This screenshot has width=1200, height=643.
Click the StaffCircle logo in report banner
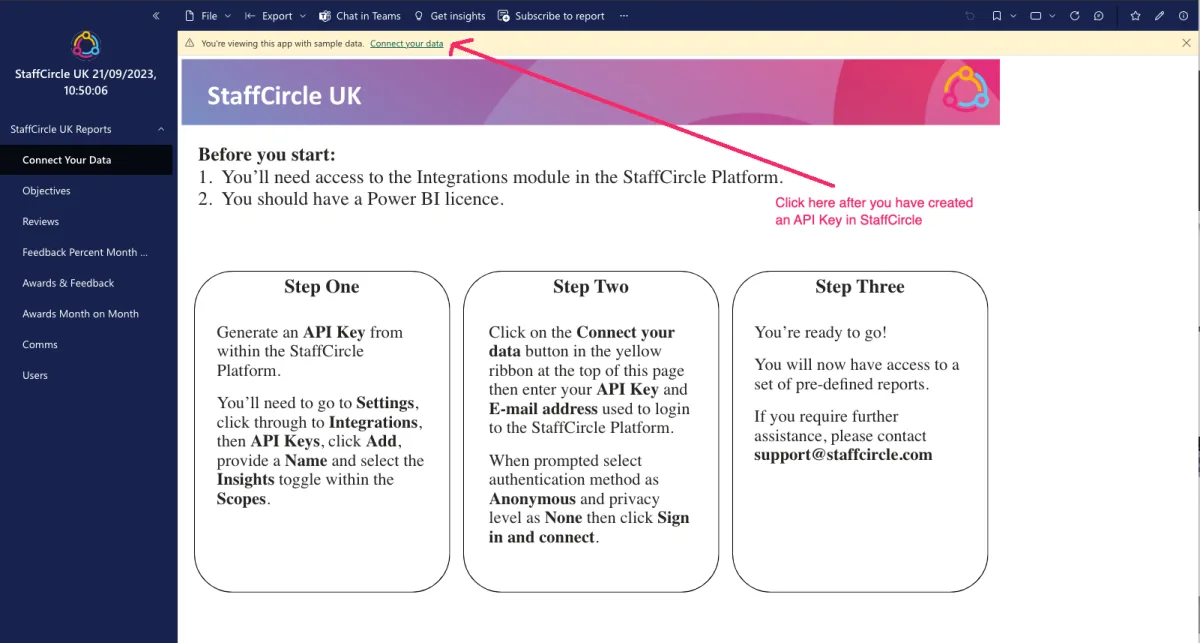point(965,89)
